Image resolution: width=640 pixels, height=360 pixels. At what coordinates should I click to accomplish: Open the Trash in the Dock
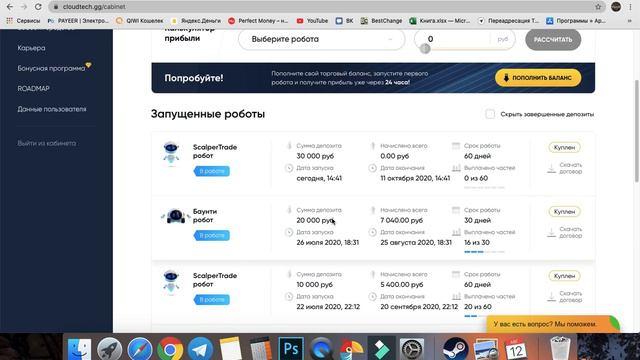(560, 348)
